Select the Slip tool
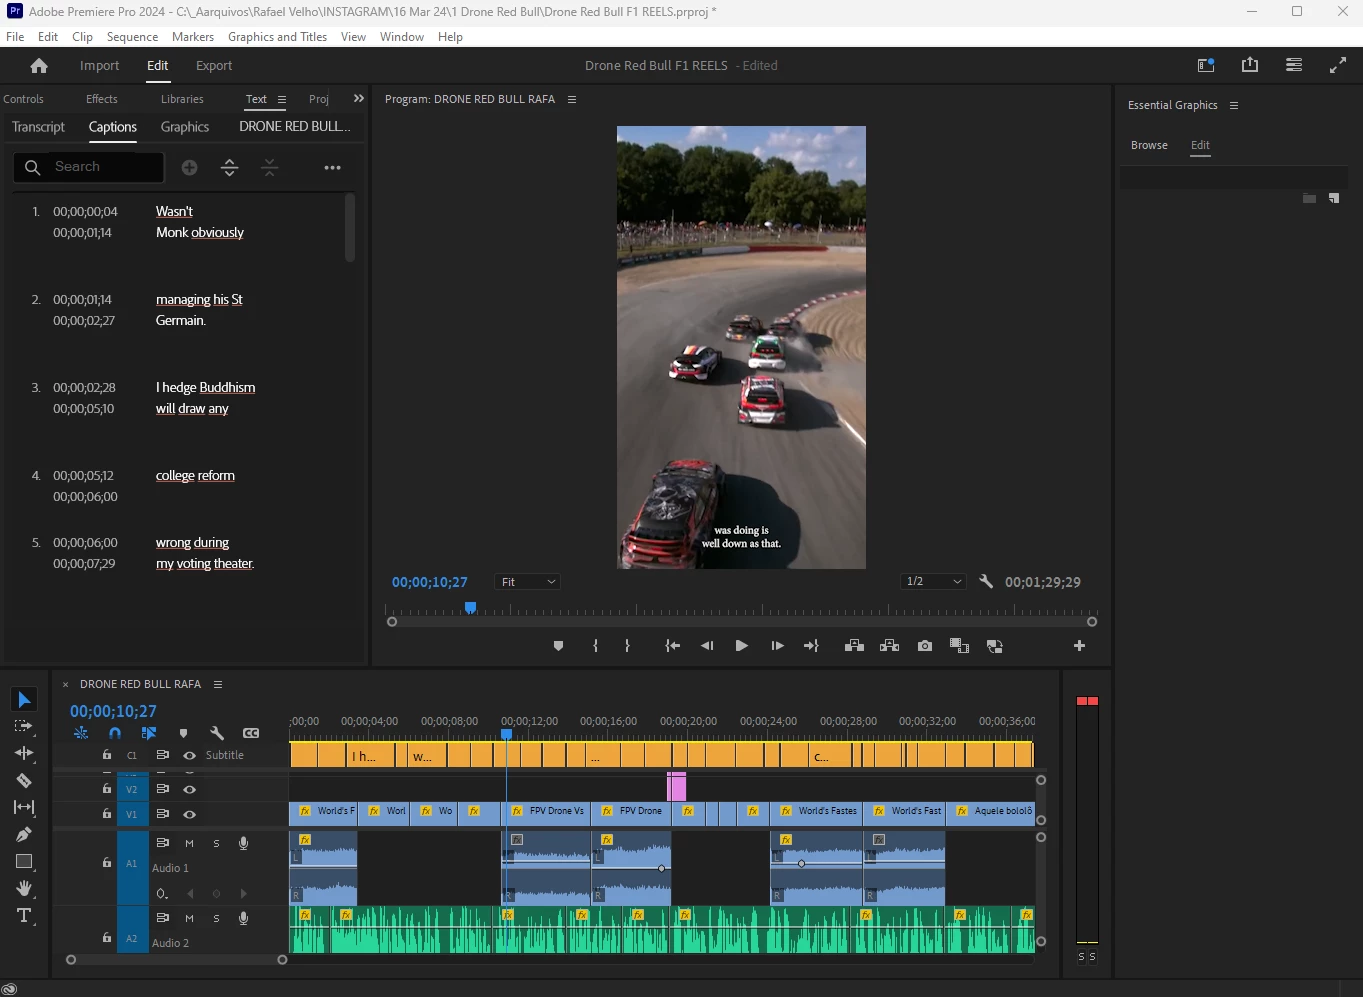1363x997 pixels. (24, 807)
